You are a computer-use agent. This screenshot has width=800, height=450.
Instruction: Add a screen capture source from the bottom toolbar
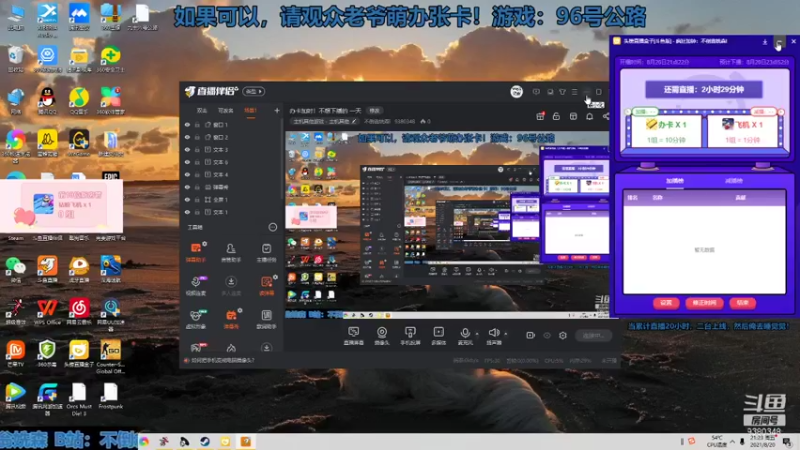click(353, 336)
